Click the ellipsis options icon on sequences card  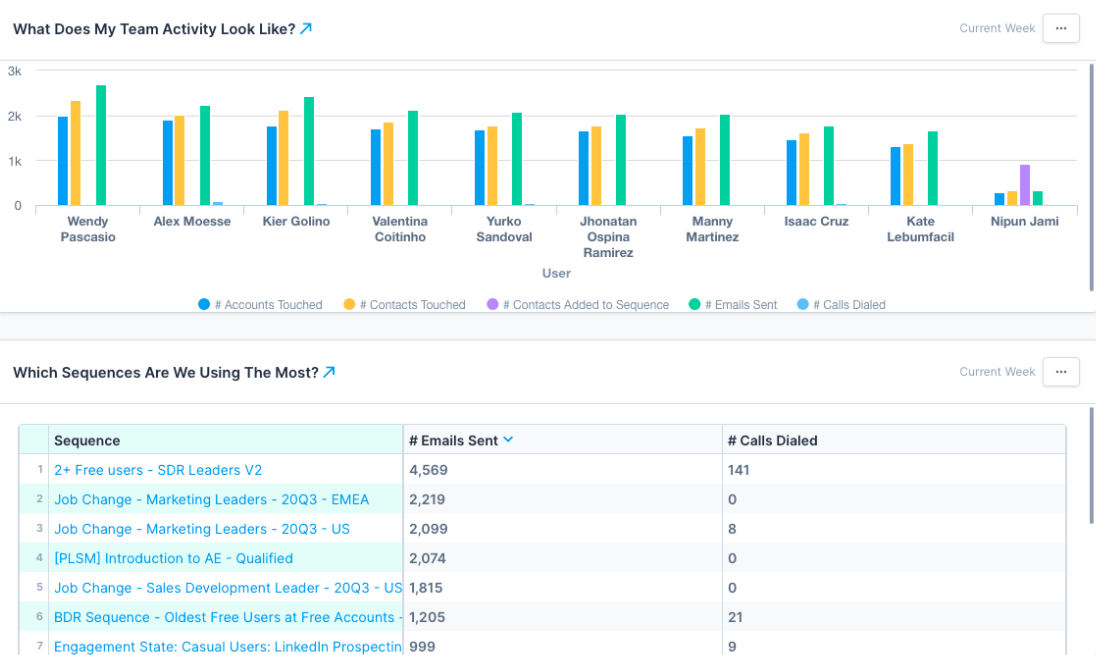(x=1061, y=371)
